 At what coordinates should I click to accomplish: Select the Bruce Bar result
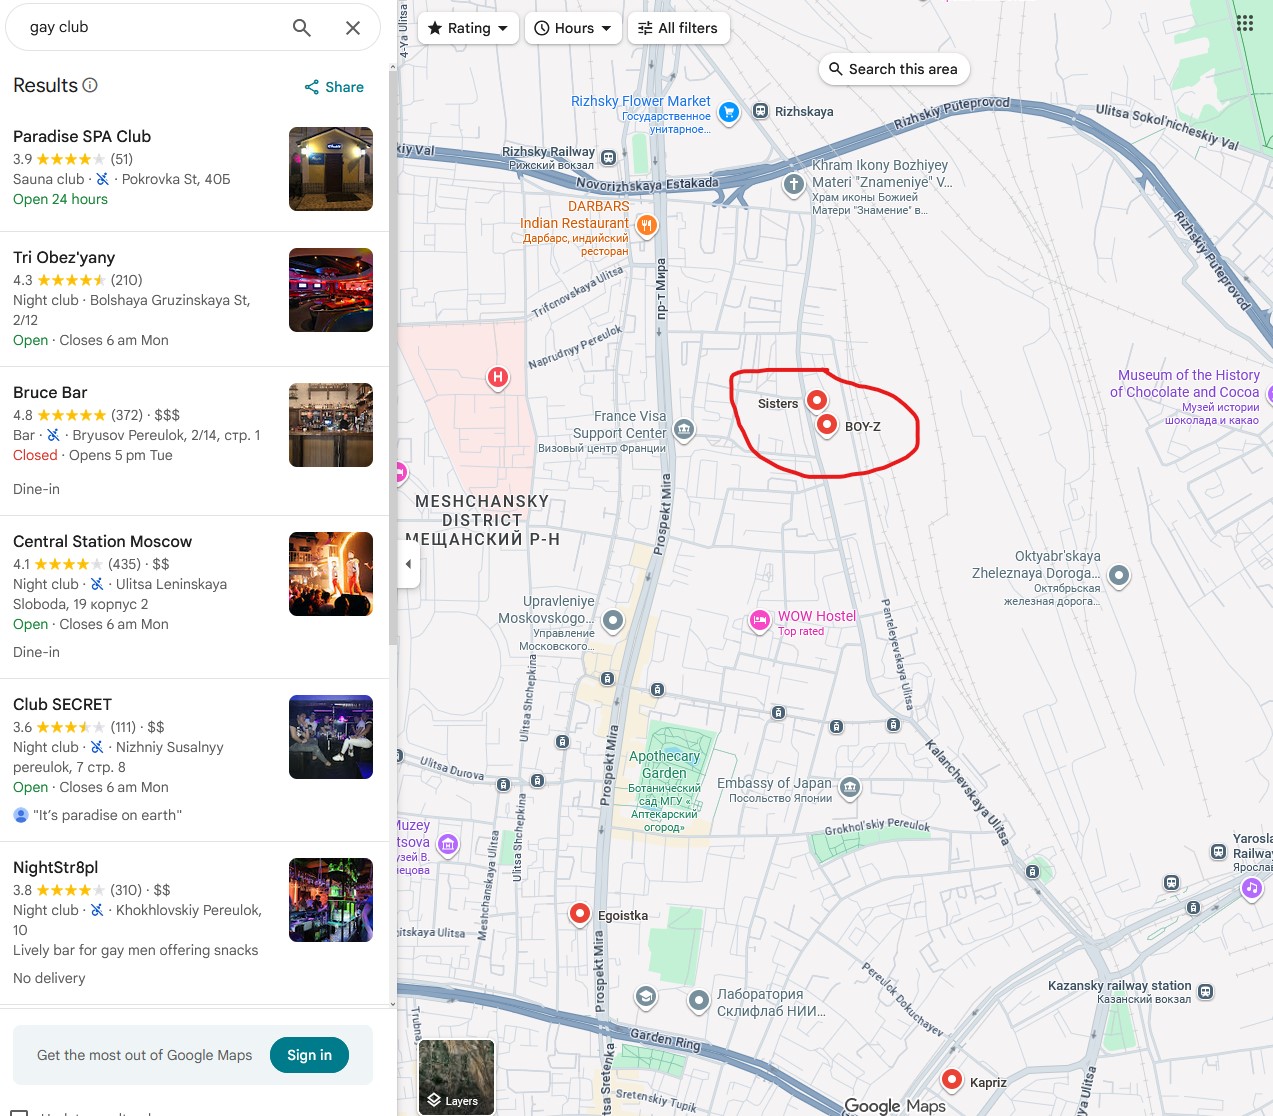[x=194, y=441]
